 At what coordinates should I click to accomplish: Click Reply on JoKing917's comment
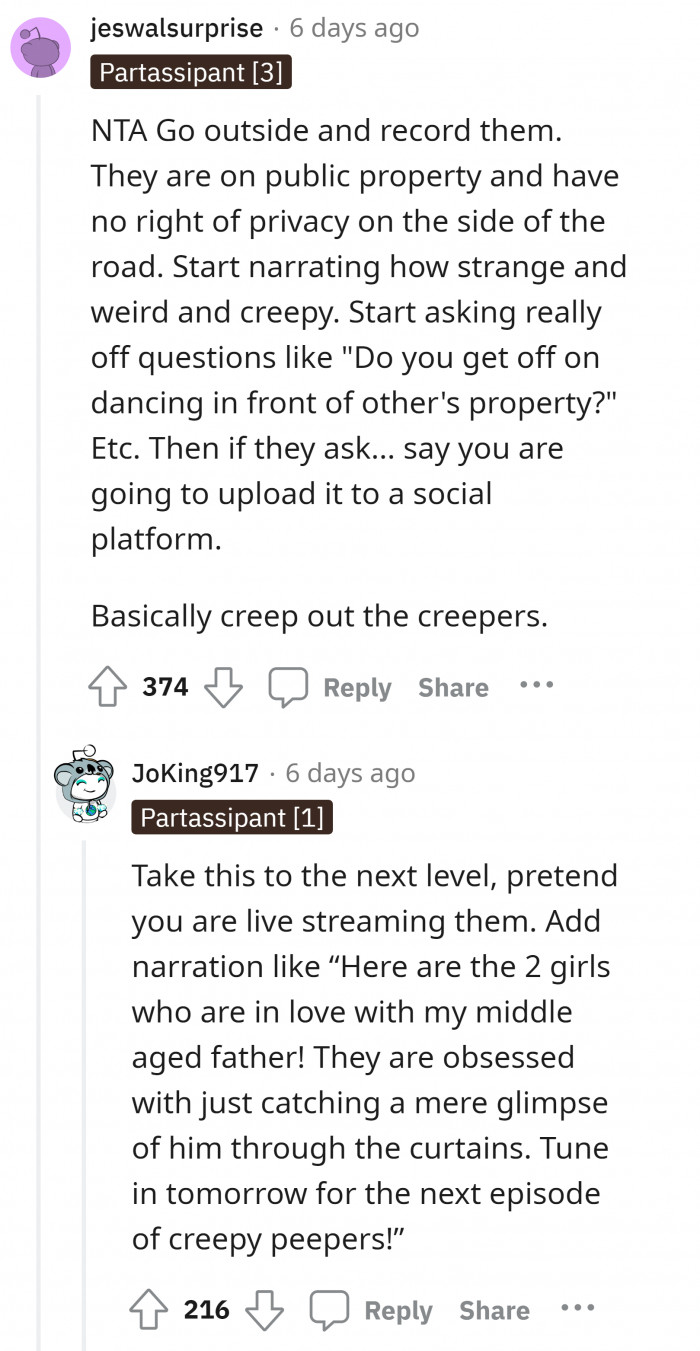click(x=397, y=1308)
